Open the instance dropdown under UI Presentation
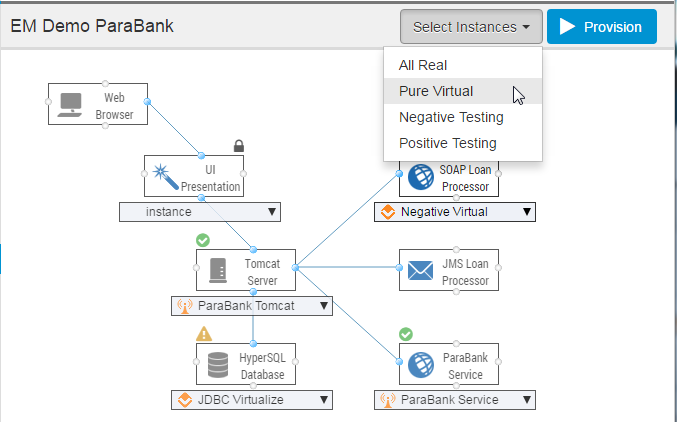The width and height of the screenshot is (677, 422). (x=200, y=212)
